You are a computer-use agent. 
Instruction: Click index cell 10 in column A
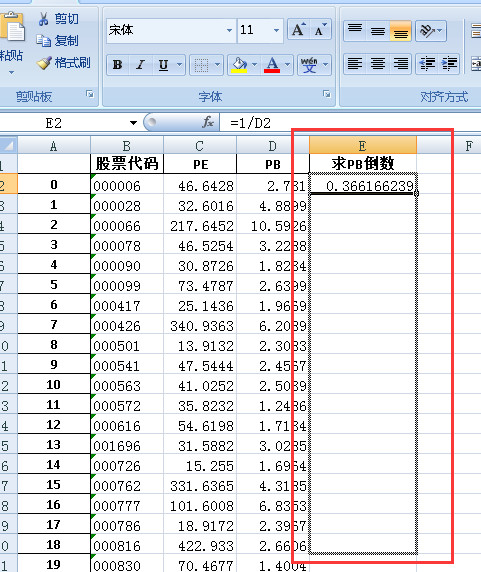(54, 384)
